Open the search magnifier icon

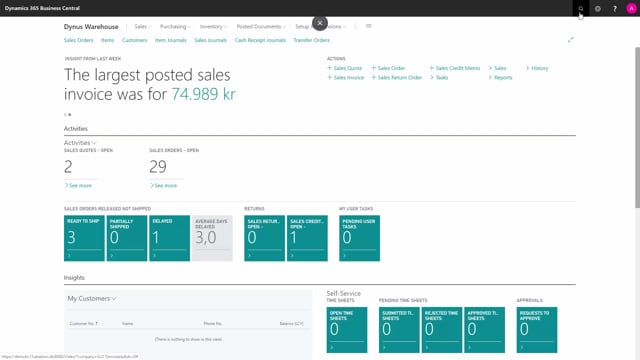pos(580,9)
